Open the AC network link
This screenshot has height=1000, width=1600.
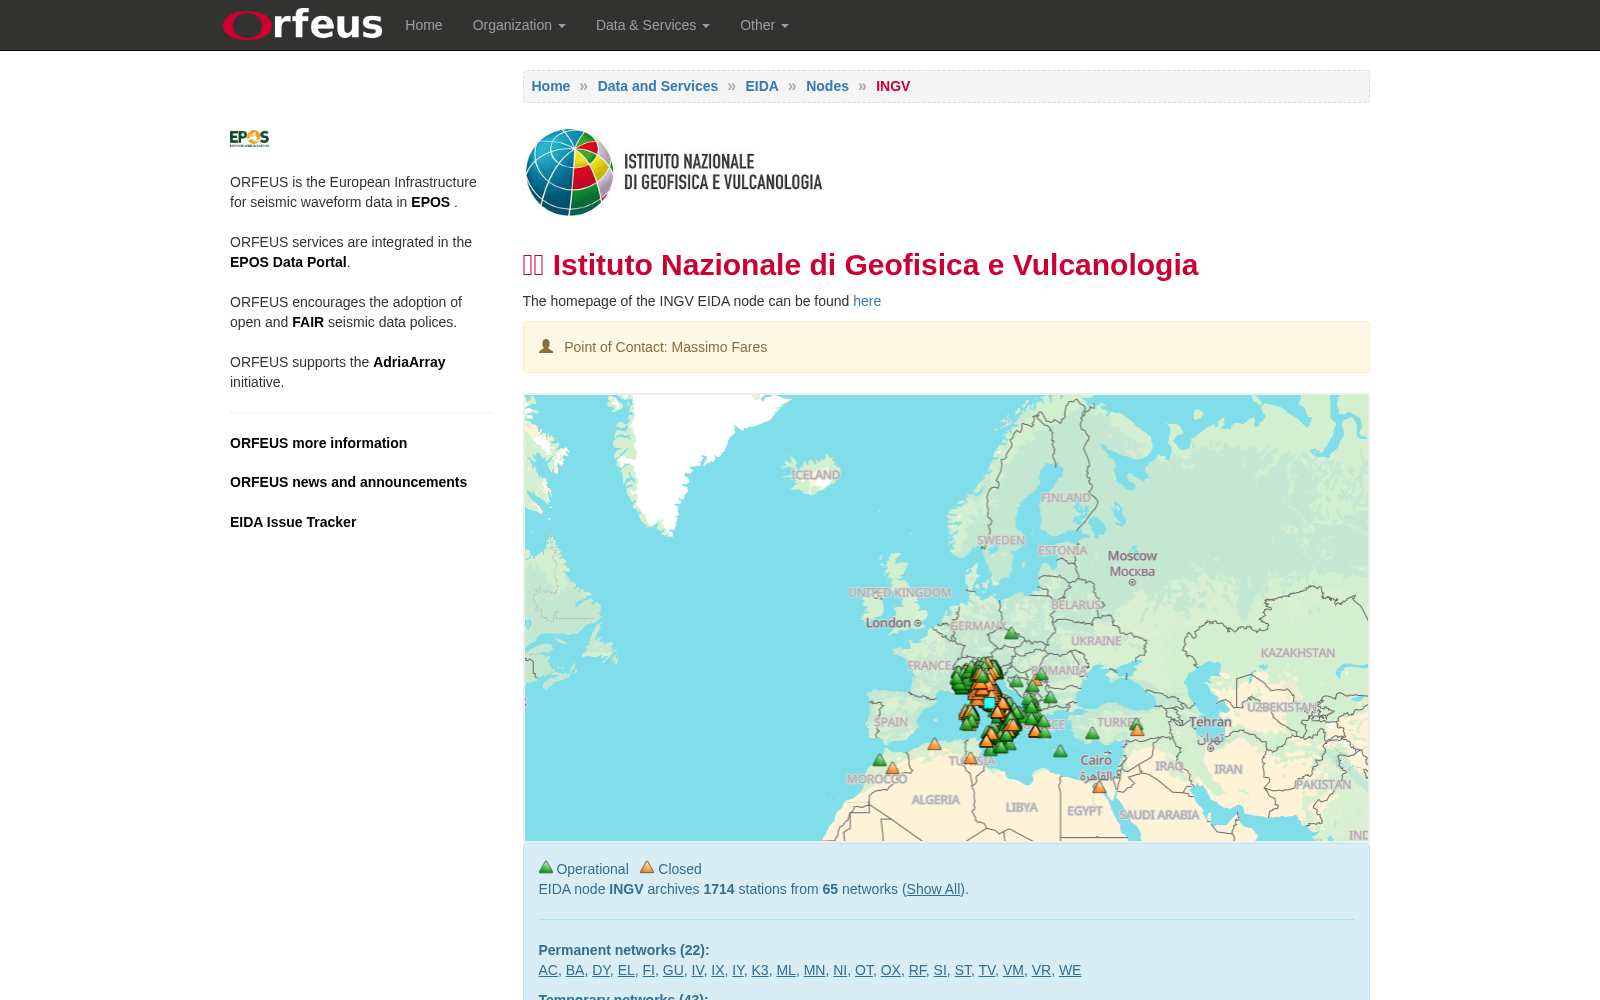[x=548, y=970]
